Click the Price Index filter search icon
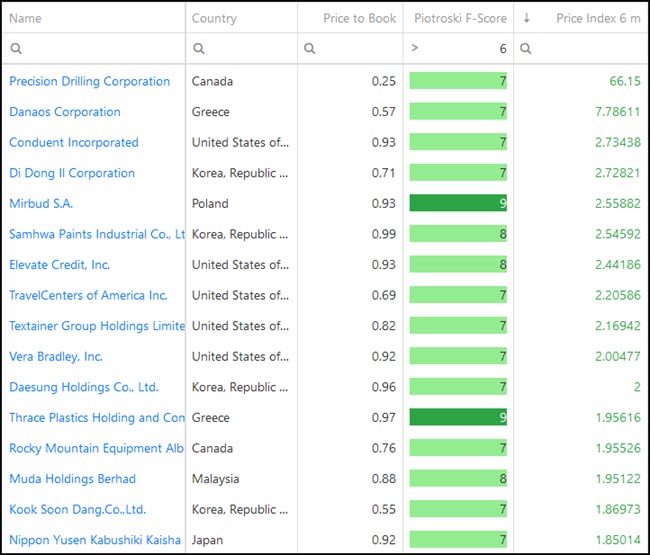Viewport: 650px width, 555px height. point(526,48)
